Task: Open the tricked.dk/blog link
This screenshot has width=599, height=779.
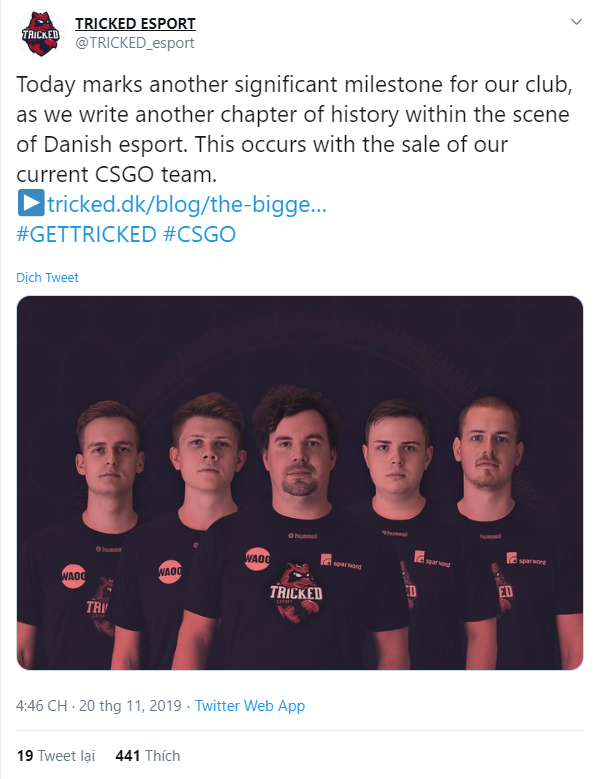Action: pos(187,204)
